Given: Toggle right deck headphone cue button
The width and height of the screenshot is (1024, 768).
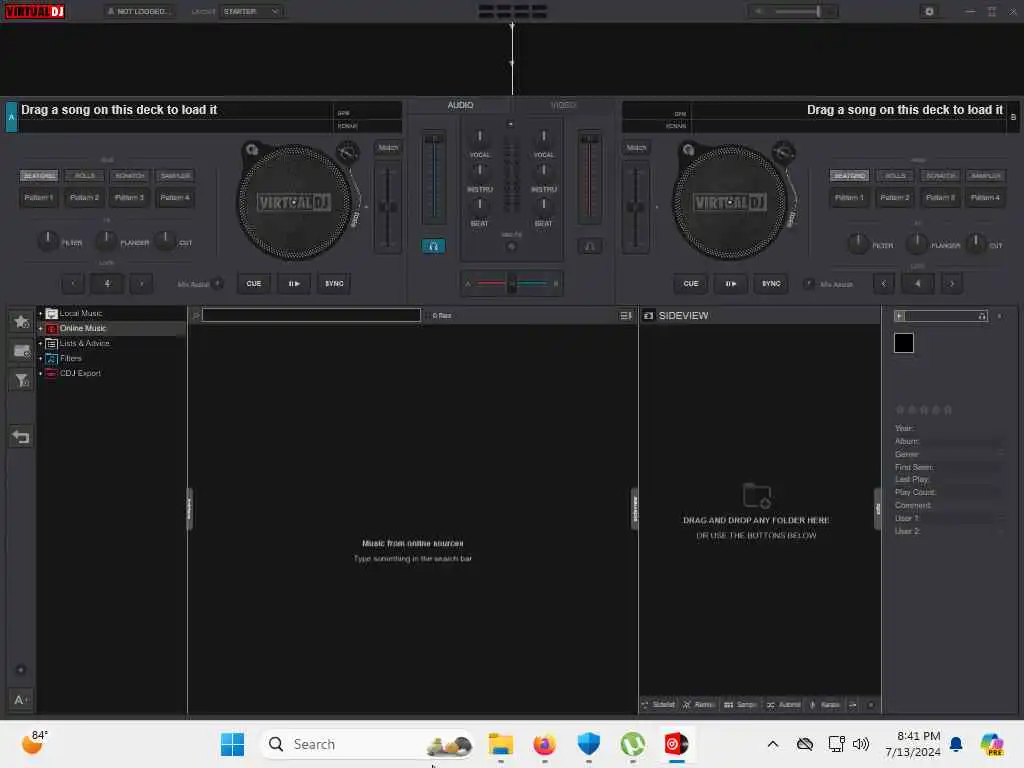Looking at the screenshot, I should (x=590, y=246).
